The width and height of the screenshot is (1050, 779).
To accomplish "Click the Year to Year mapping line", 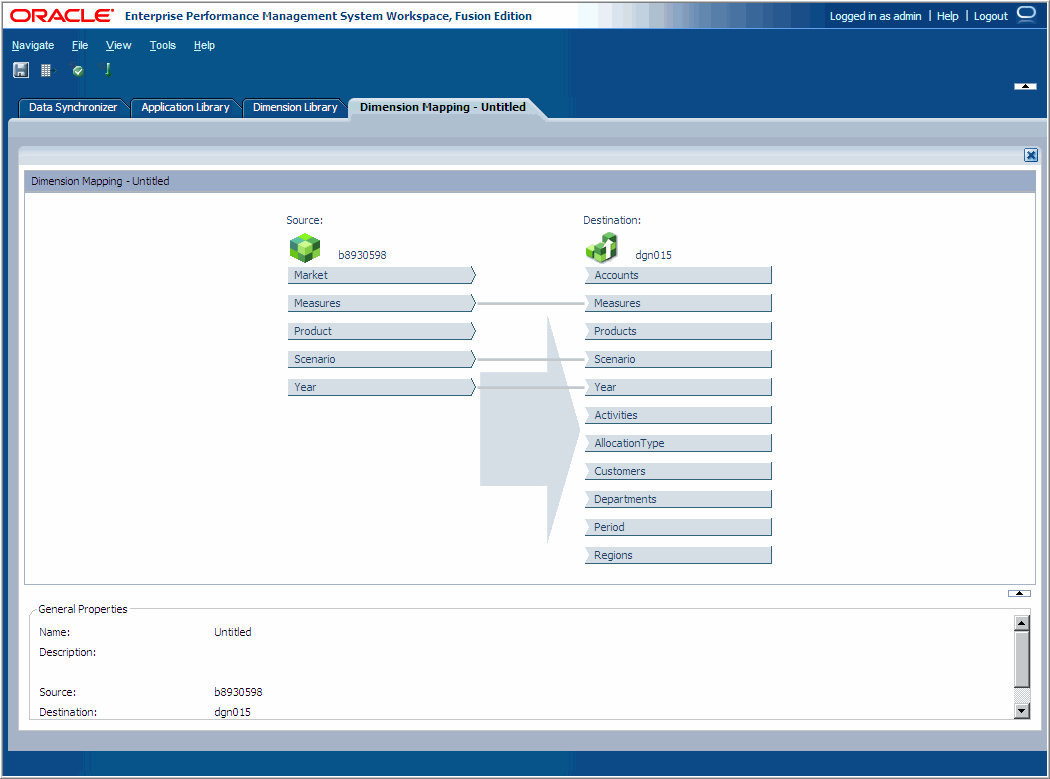I will (x=530, y=388).
